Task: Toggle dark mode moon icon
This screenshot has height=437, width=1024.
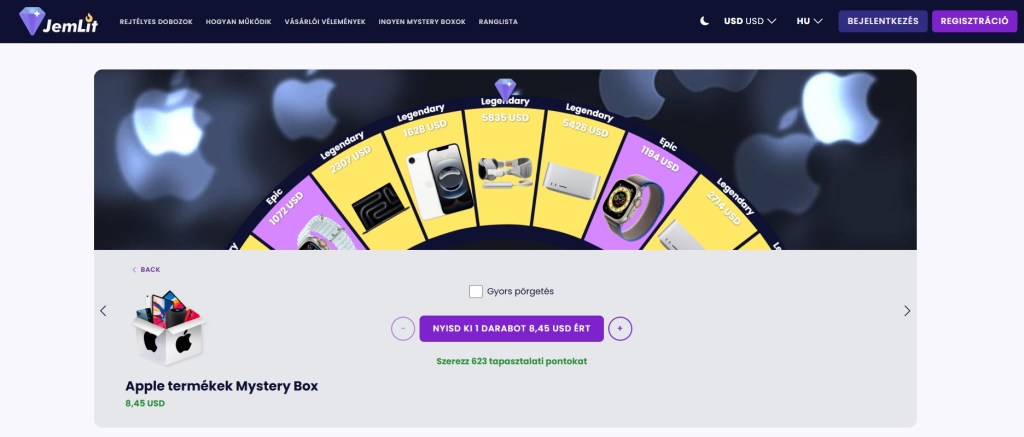Action: point(705,21)
